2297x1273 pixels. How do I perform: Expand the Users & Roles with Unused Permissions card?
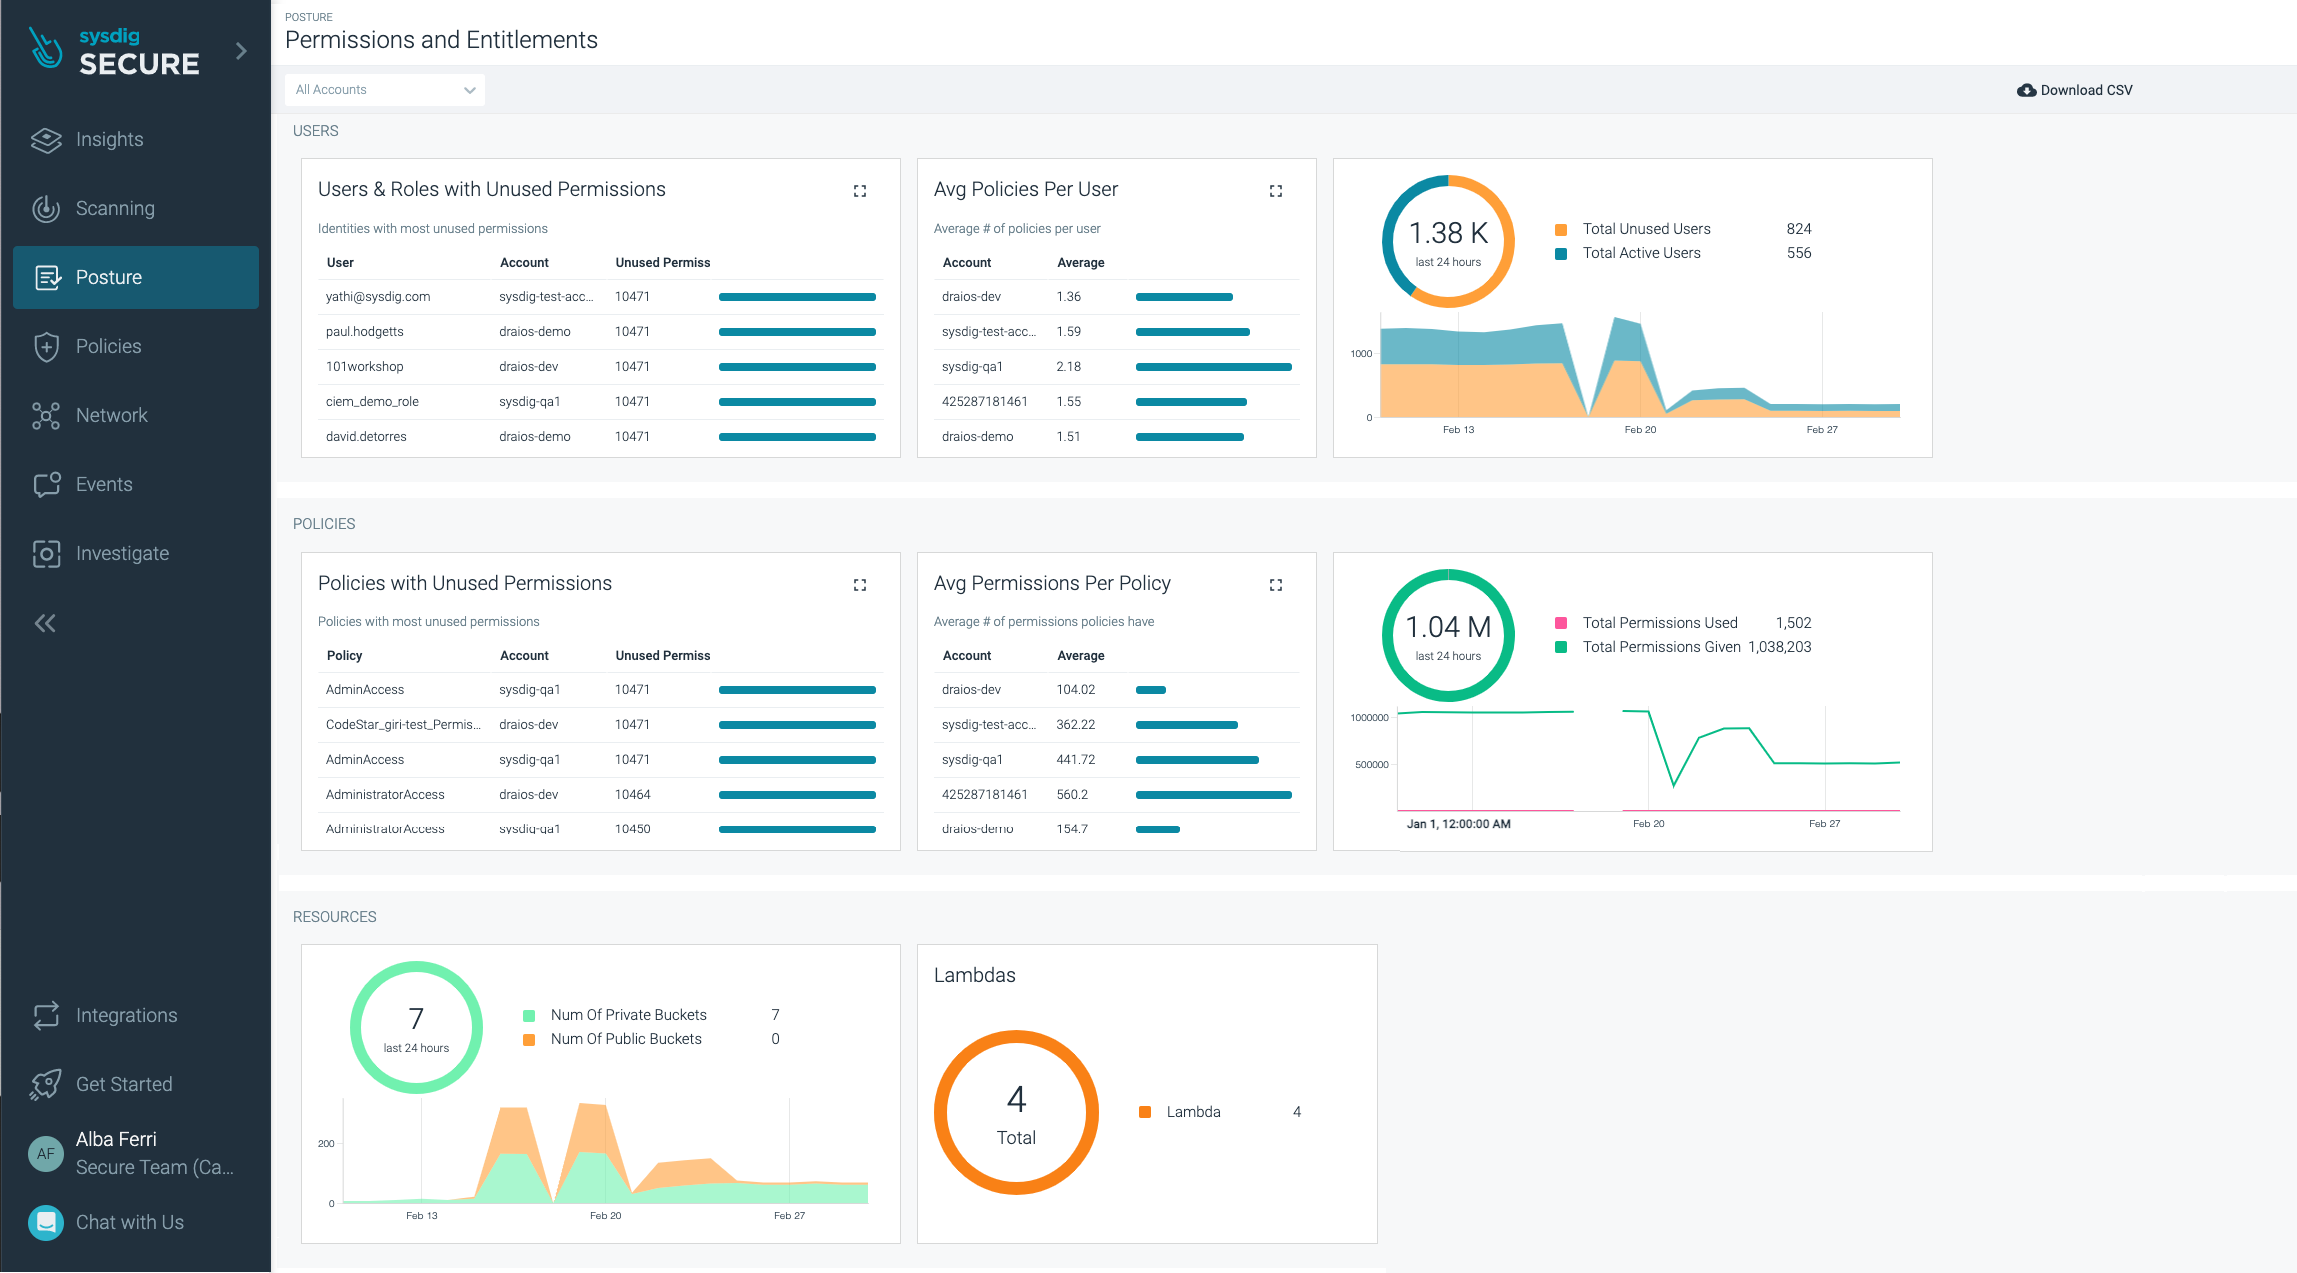click(x=859, y=190)
